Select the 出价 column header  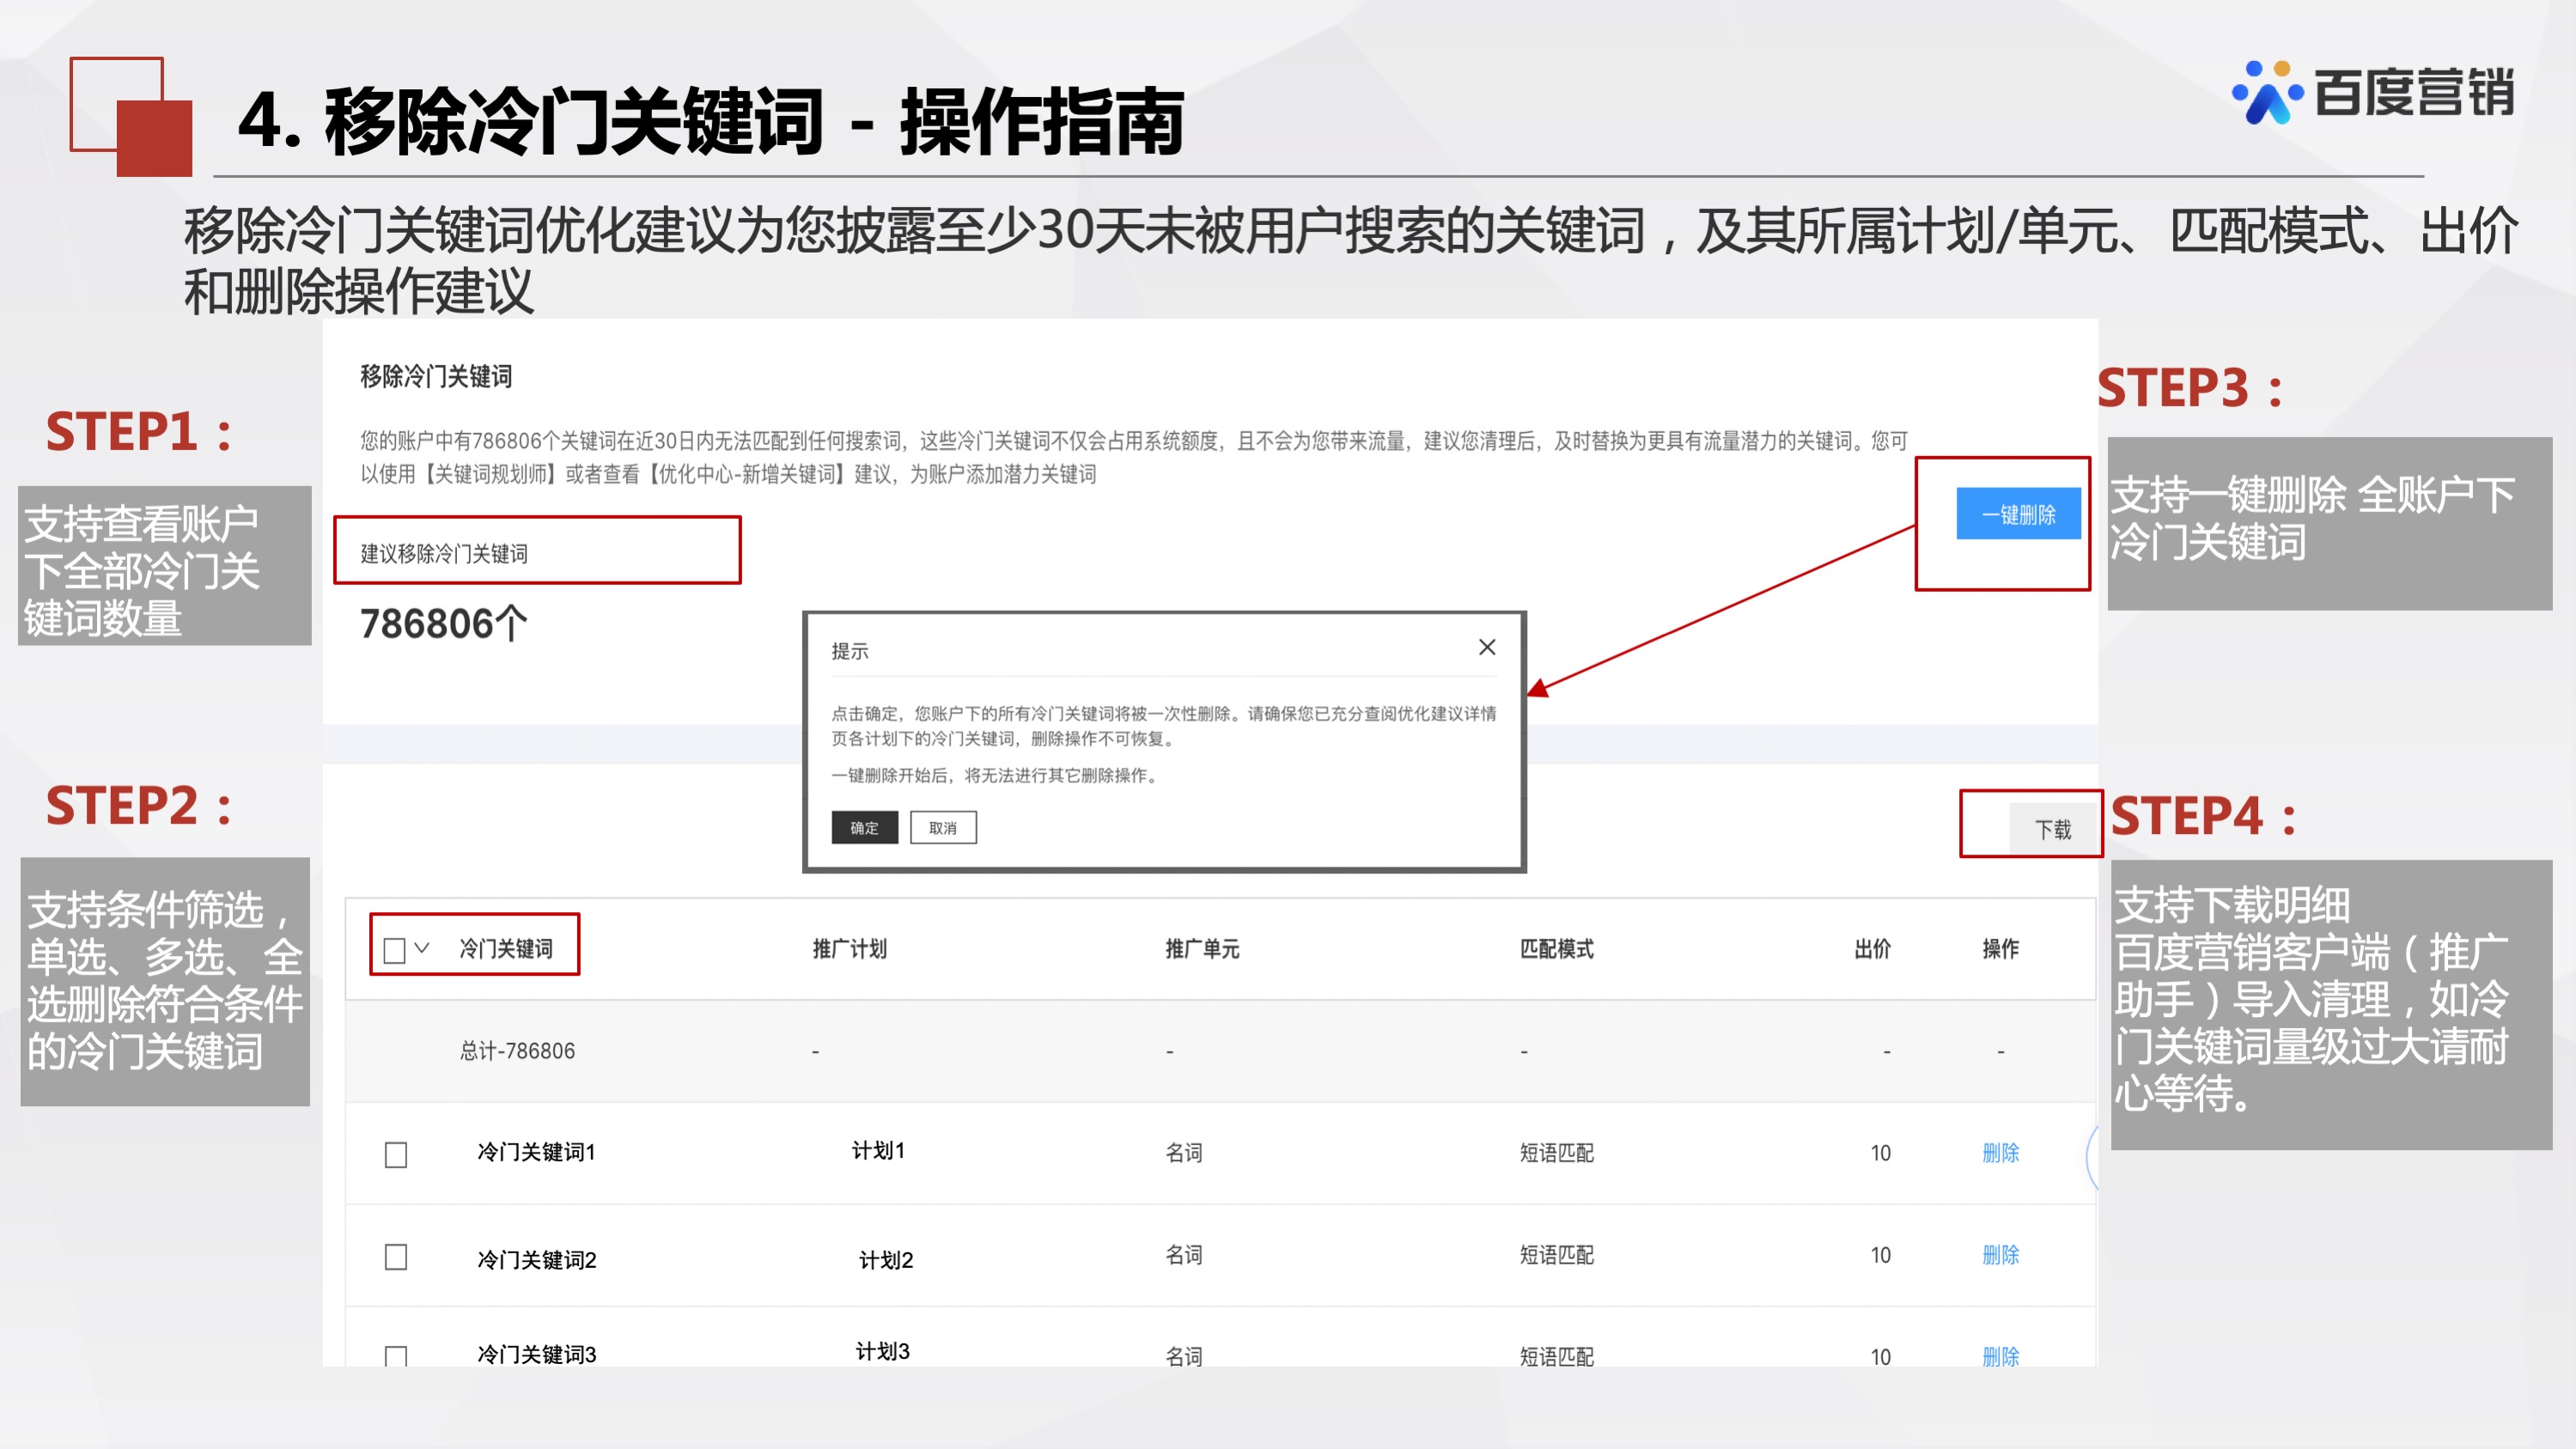(x=1871, y=950)
